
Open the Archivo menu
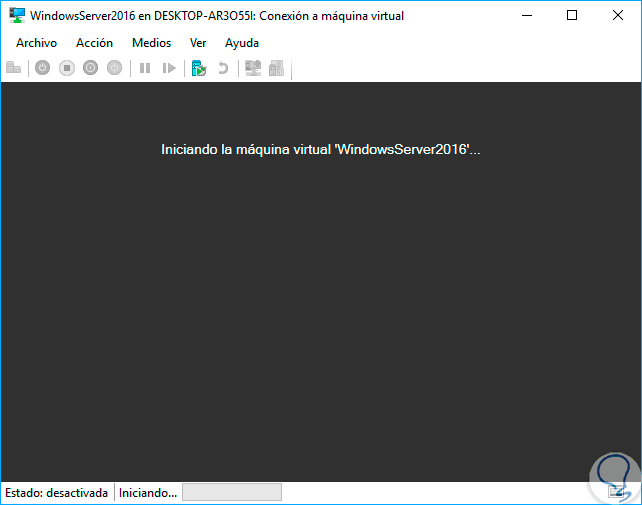pyautogui.click(x=36, y=43)
